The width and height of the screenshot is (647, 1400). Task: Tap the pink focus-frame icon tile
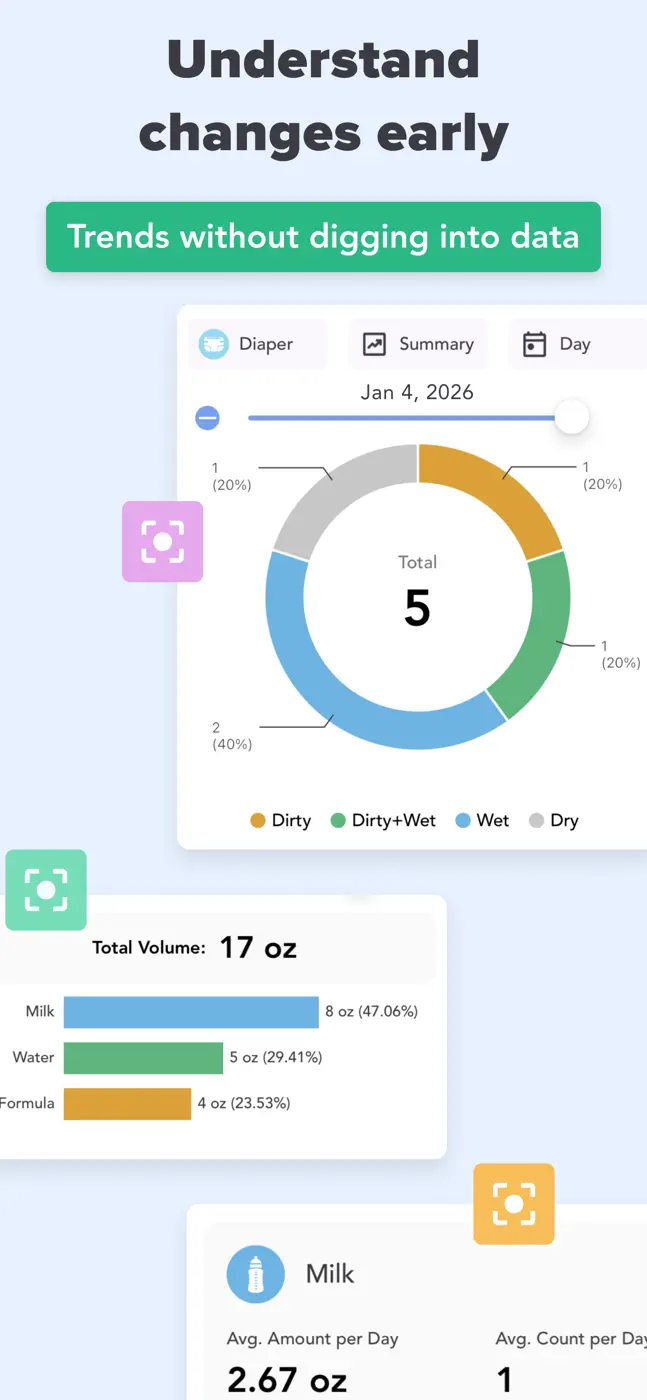(x=163, y=541)
